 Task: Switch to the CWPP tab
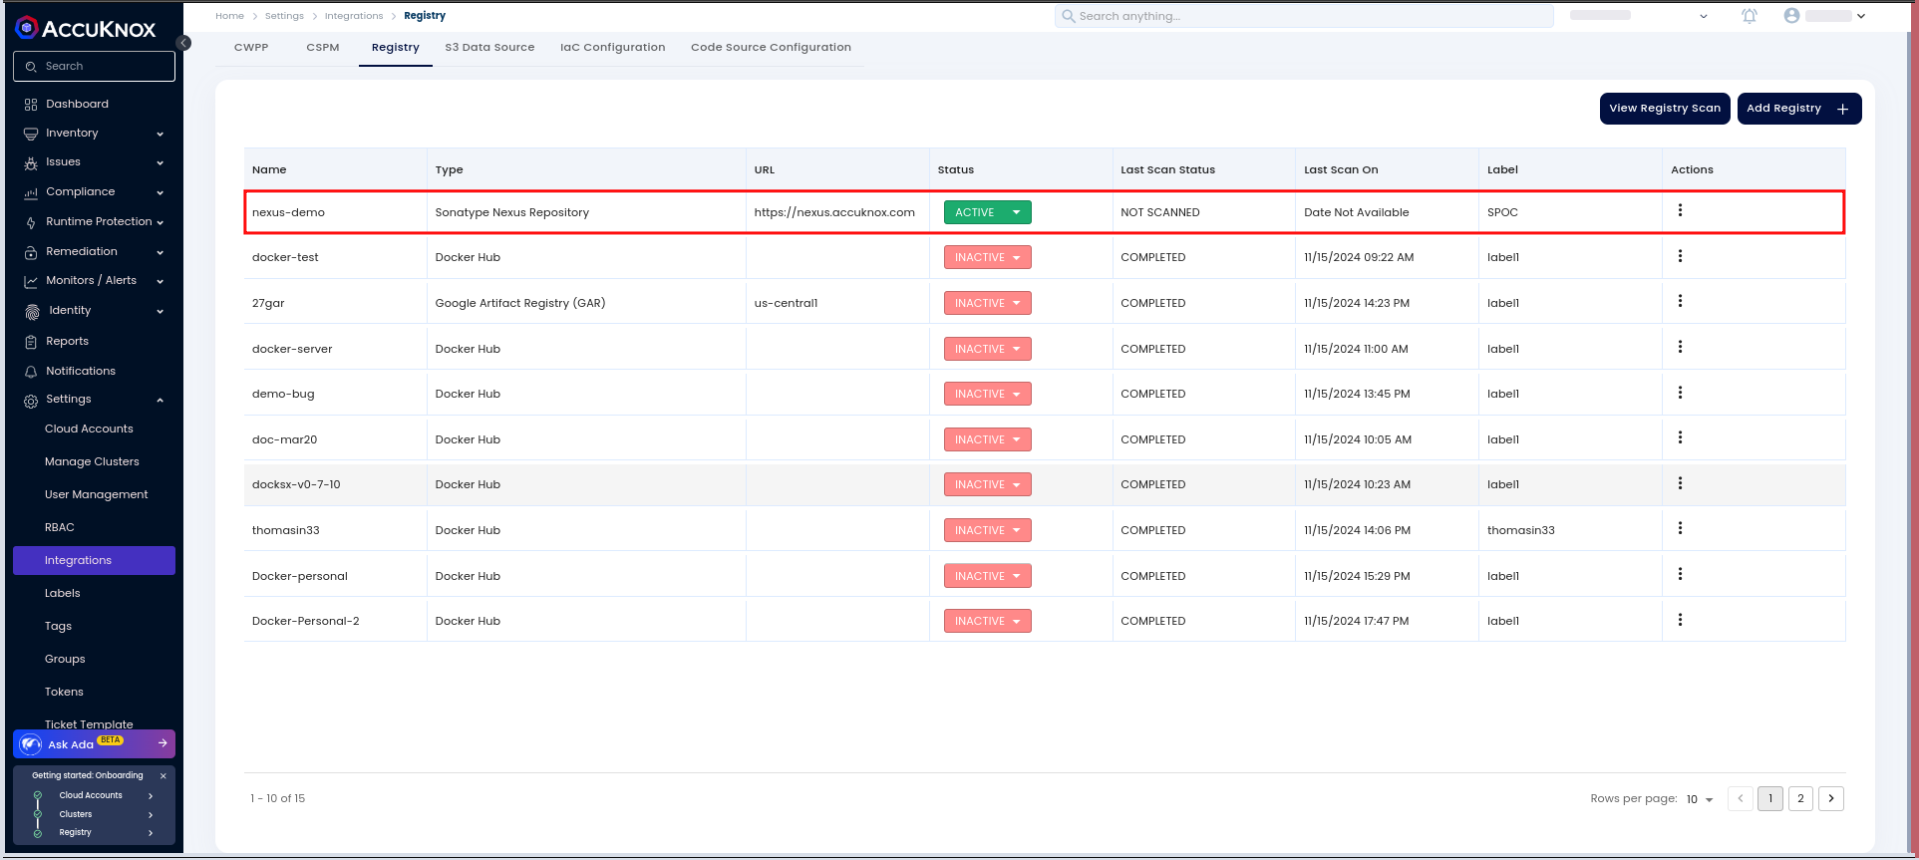point(251,47)
